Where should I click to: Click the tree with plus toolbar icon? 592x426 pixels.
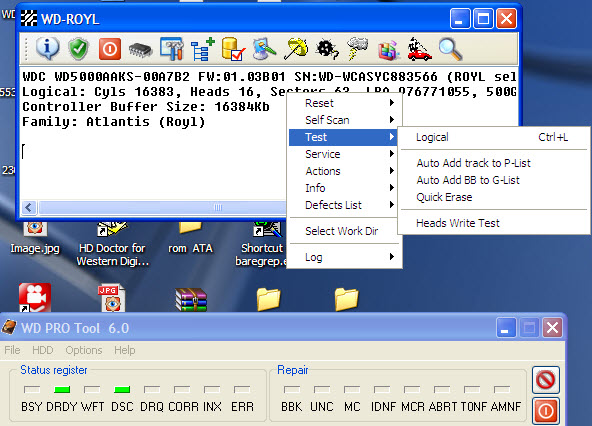click(203, 49)
